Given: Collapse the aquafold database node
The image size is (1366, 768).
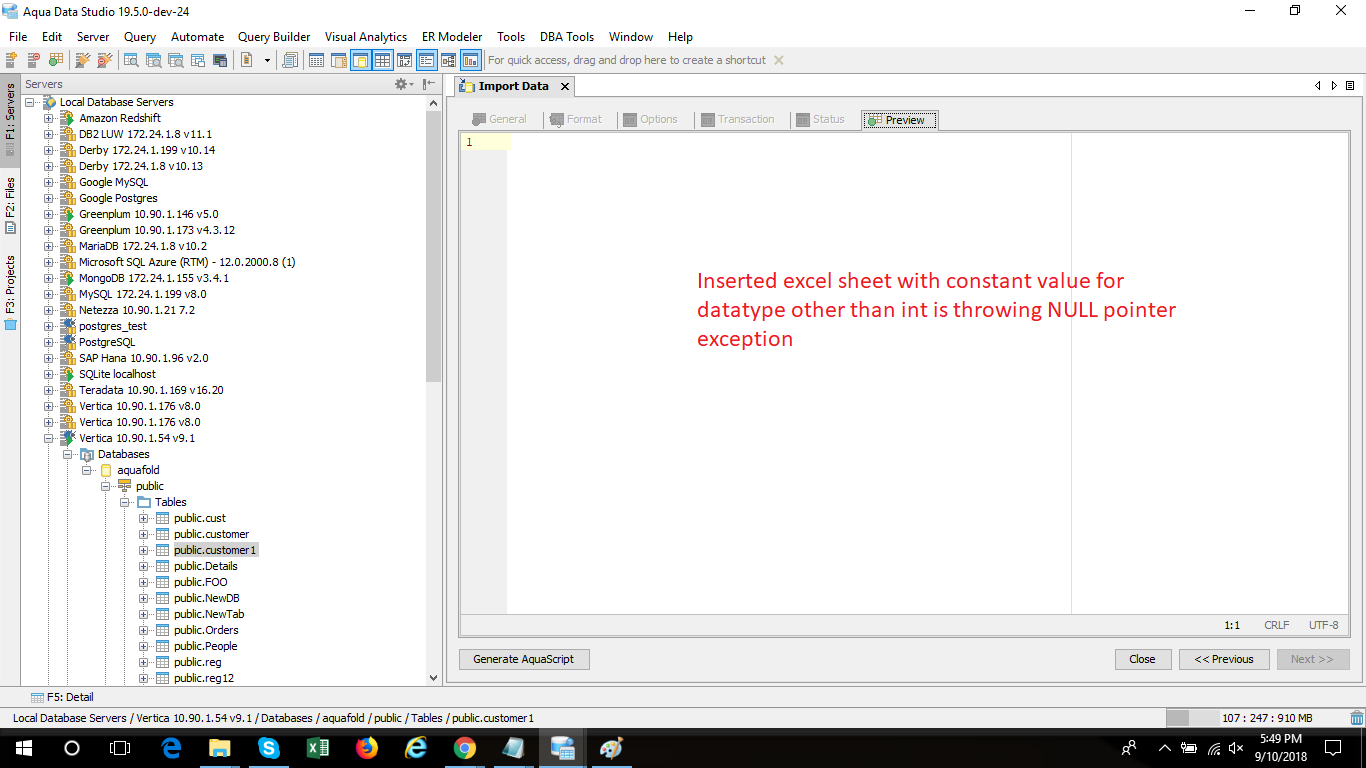Looking at the screenshot, I should pyautogui.click(x=86, y=470).
